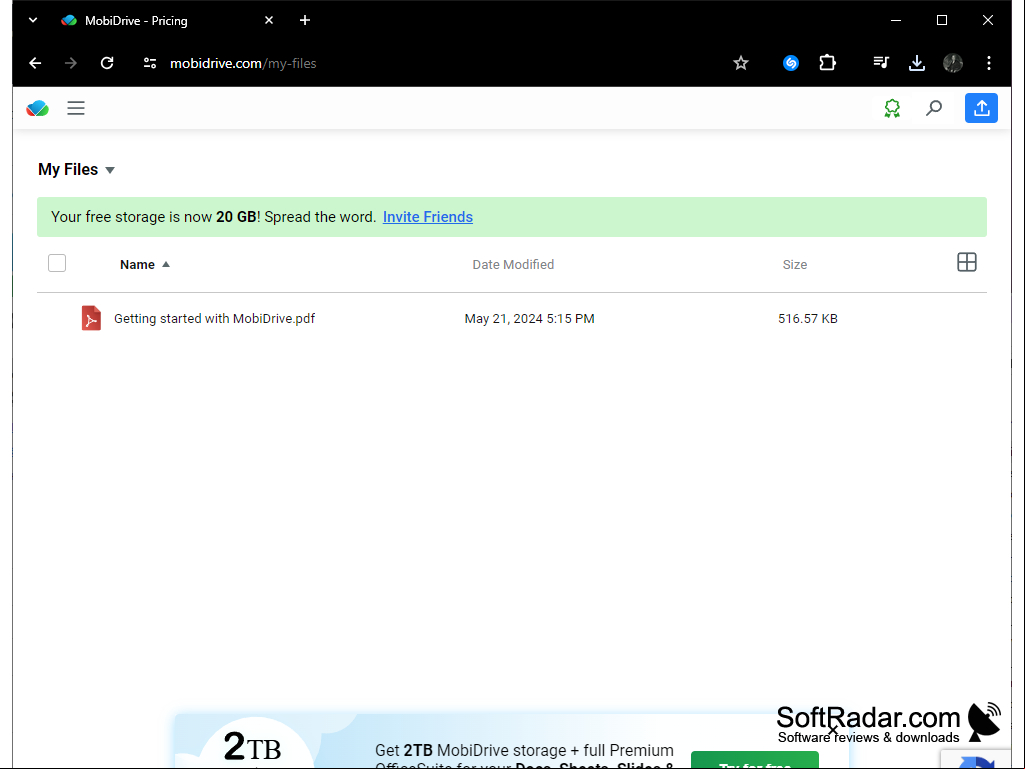Open the Shazam extension icon

click(x=791, y=63)
